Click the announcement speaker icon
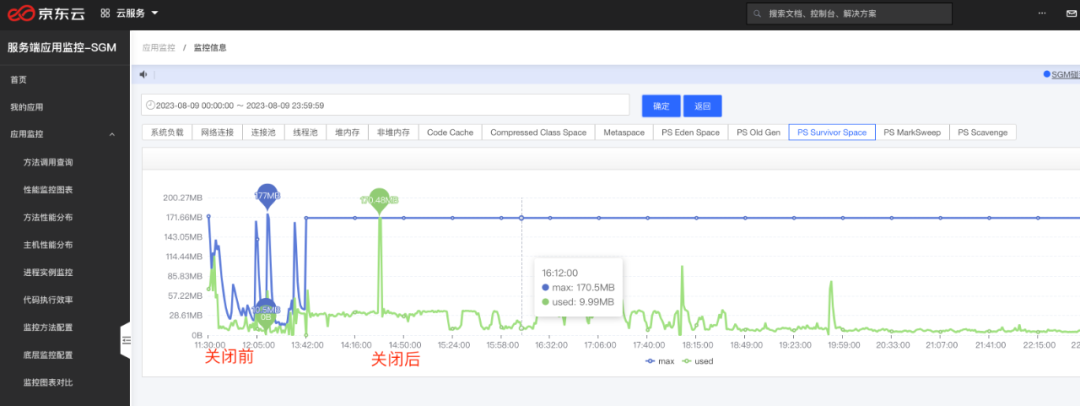The image size is (1080, 406). tap(144, 74)
